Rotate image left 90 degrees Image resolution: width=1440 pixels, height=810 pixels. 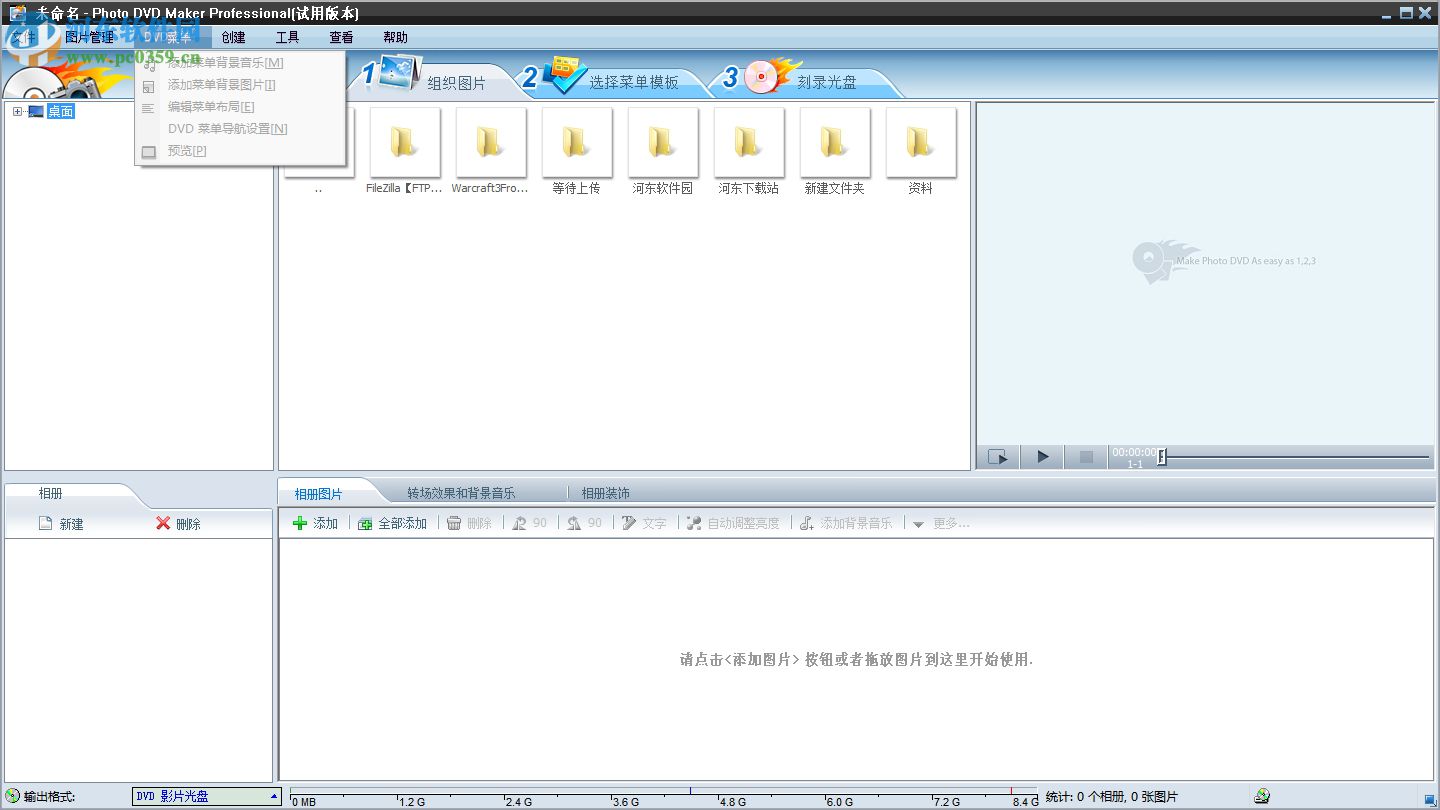tap(519, 522)
